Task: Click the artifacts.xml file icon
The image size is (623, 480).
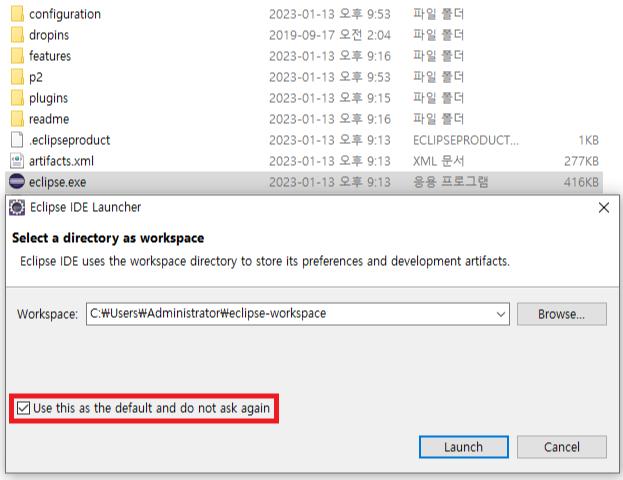Action: tap(17, 161)
